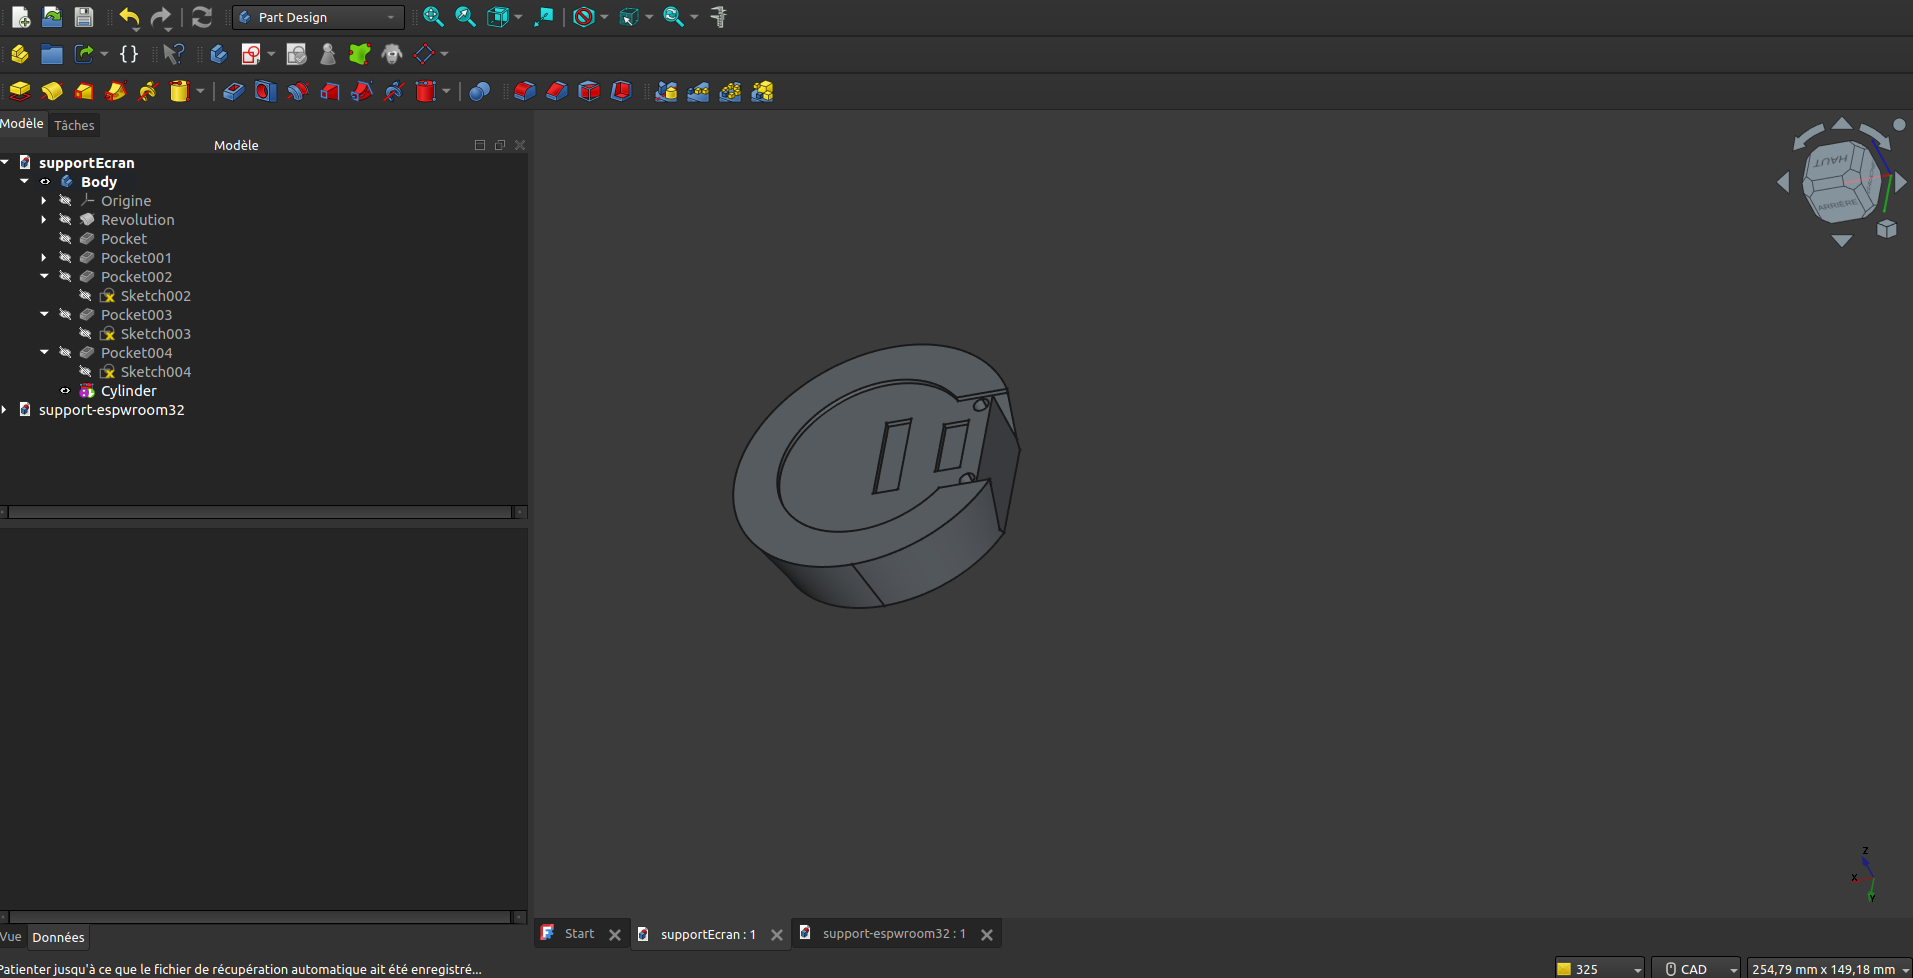Click the Fit All zoom icon
Image resolution: width=1913 pixels, height=978 pixels.
pos(433,17)
